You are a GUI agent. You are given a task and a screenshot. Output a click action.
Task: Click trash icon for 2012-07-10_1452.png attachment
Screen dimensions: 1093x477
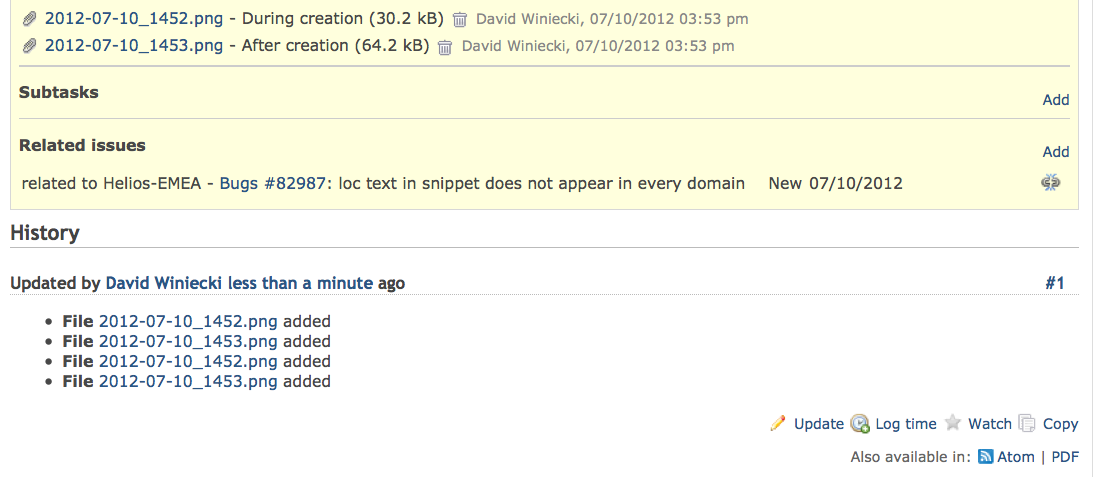click(x=459, y=20)
